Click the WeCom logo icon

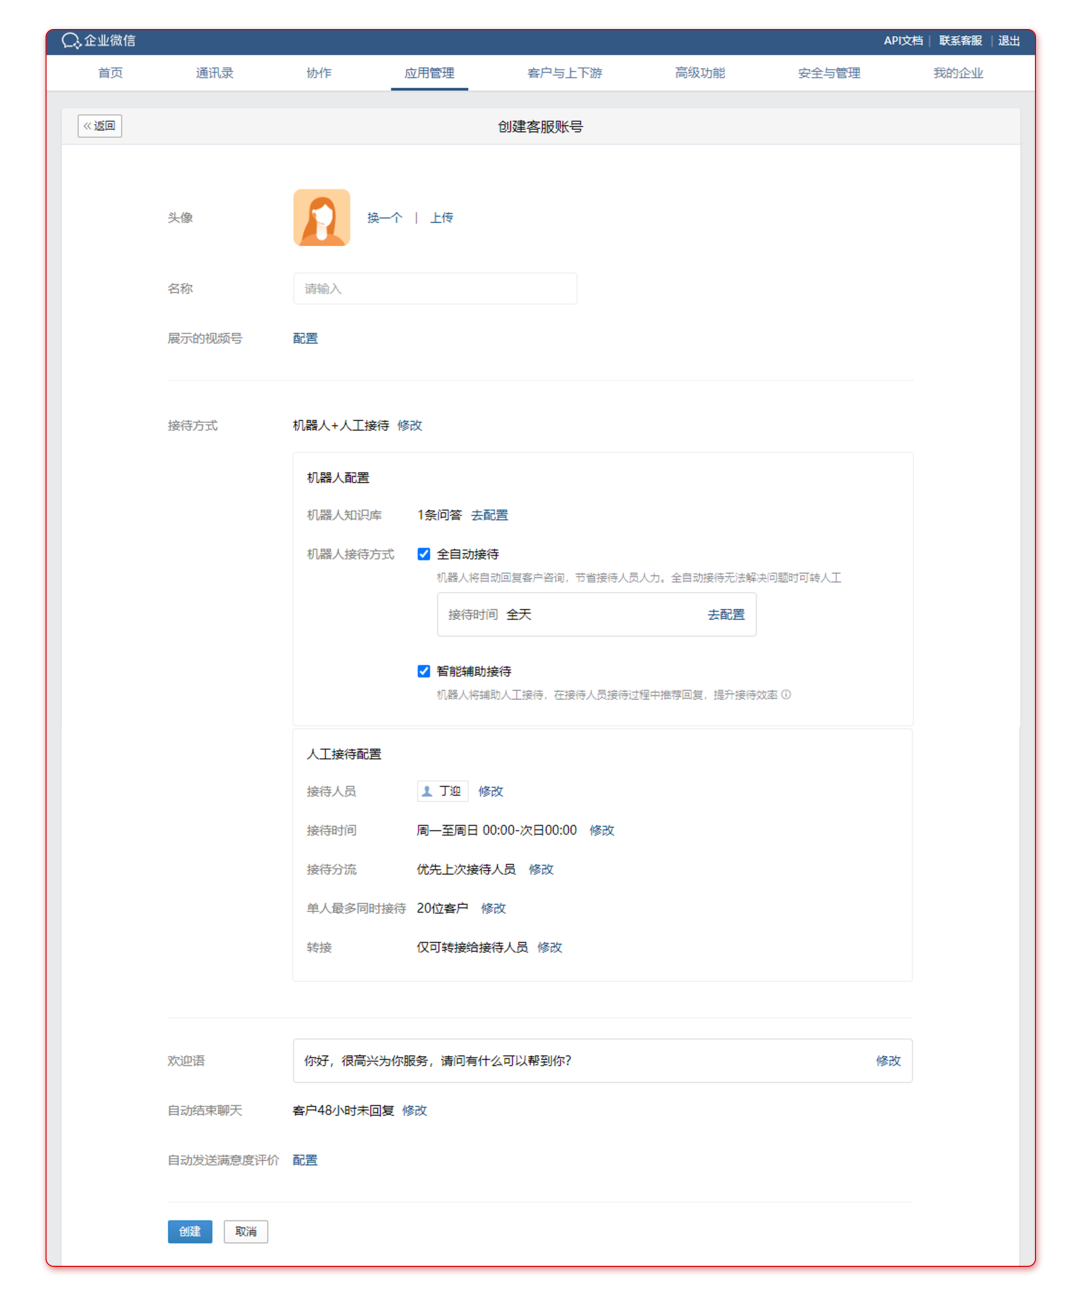tap(71, 41)
